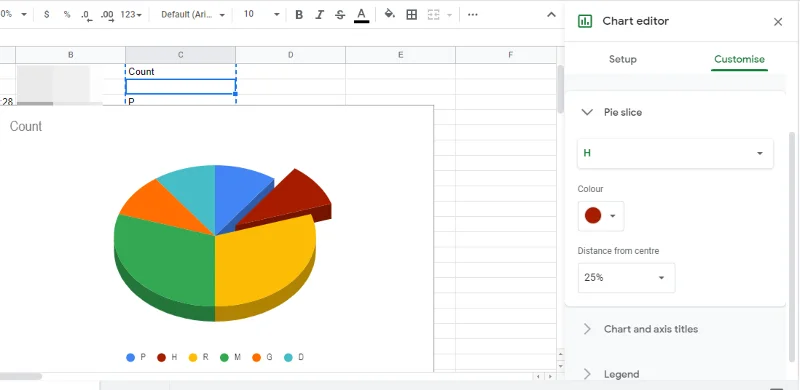800x390 pixels.
Task: Open the cell fill colour picker
Action: pos(390,14)
